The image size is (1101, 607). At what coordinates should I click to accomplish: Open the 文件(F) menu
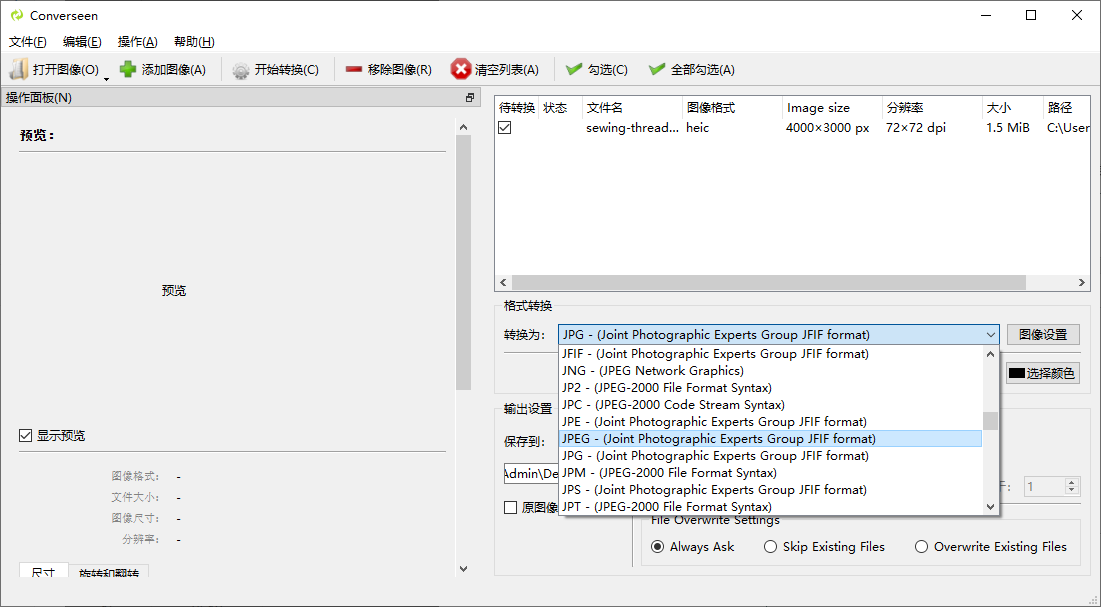click(x=28, y=42)
